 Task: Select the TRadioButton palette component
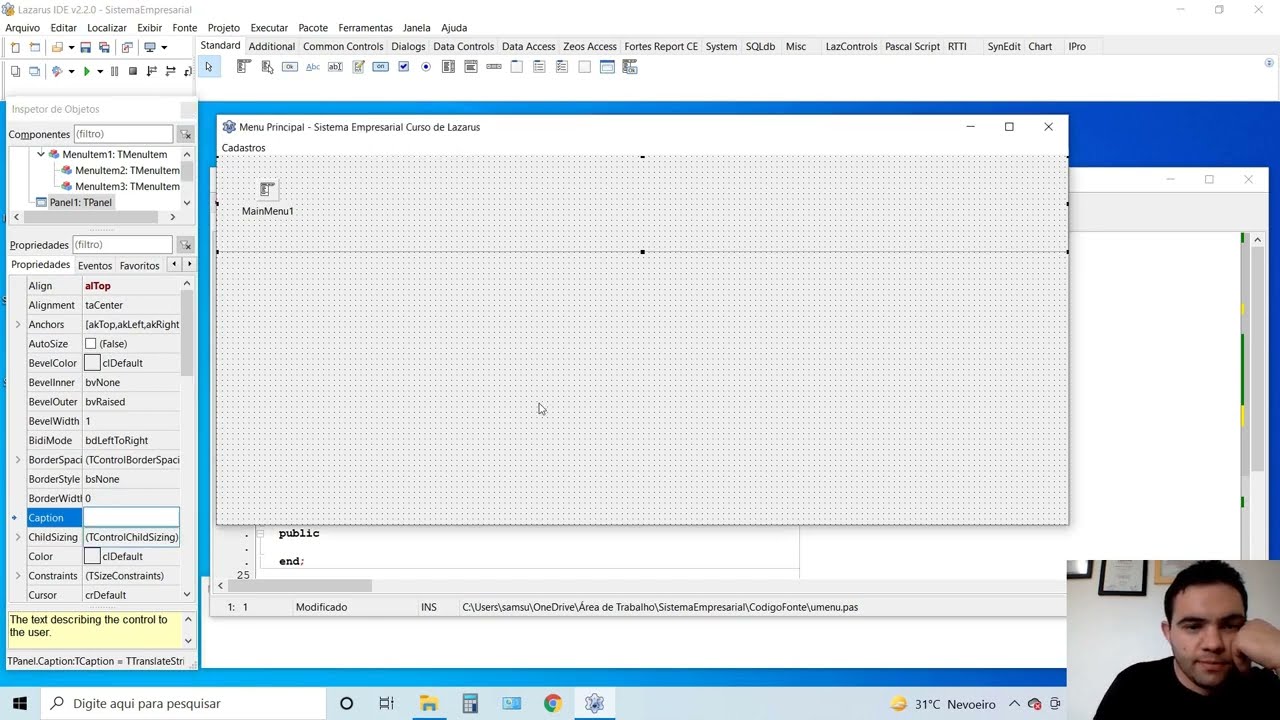click(x=426, y=67)
